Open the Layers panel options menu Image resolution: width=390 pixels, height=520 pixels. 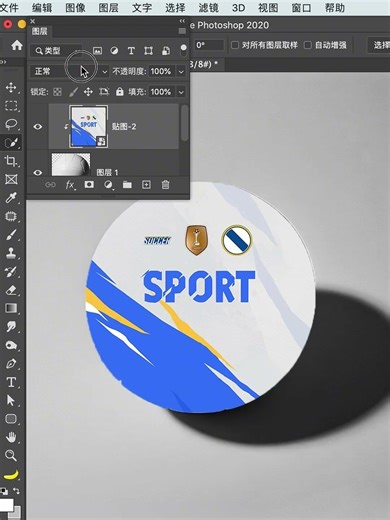click(182, 31)
